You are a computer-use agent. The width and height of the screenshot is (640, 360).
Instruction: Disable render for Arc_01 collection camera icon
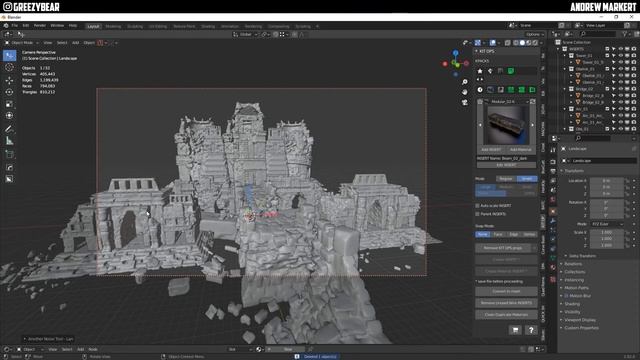pyautogui.click(x=633, y=109)
